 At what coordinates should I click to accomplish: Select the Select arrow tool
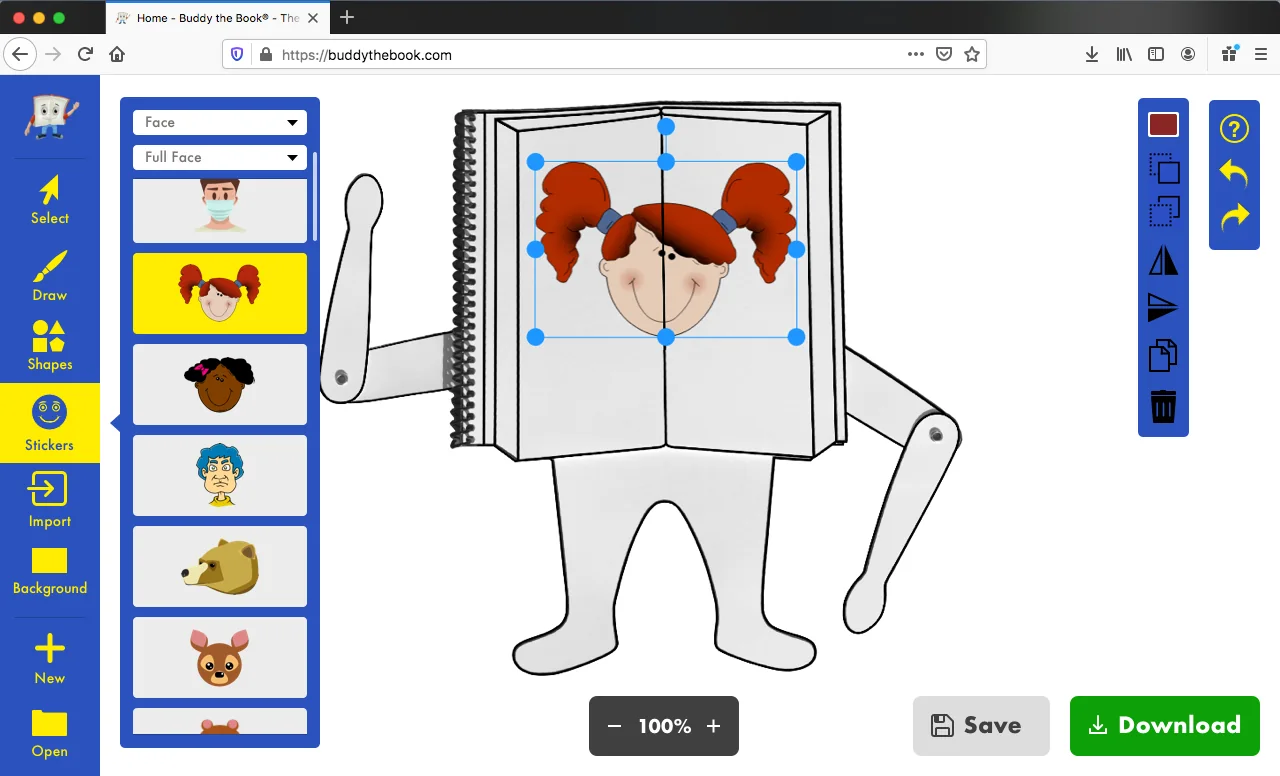pos(50,200)
